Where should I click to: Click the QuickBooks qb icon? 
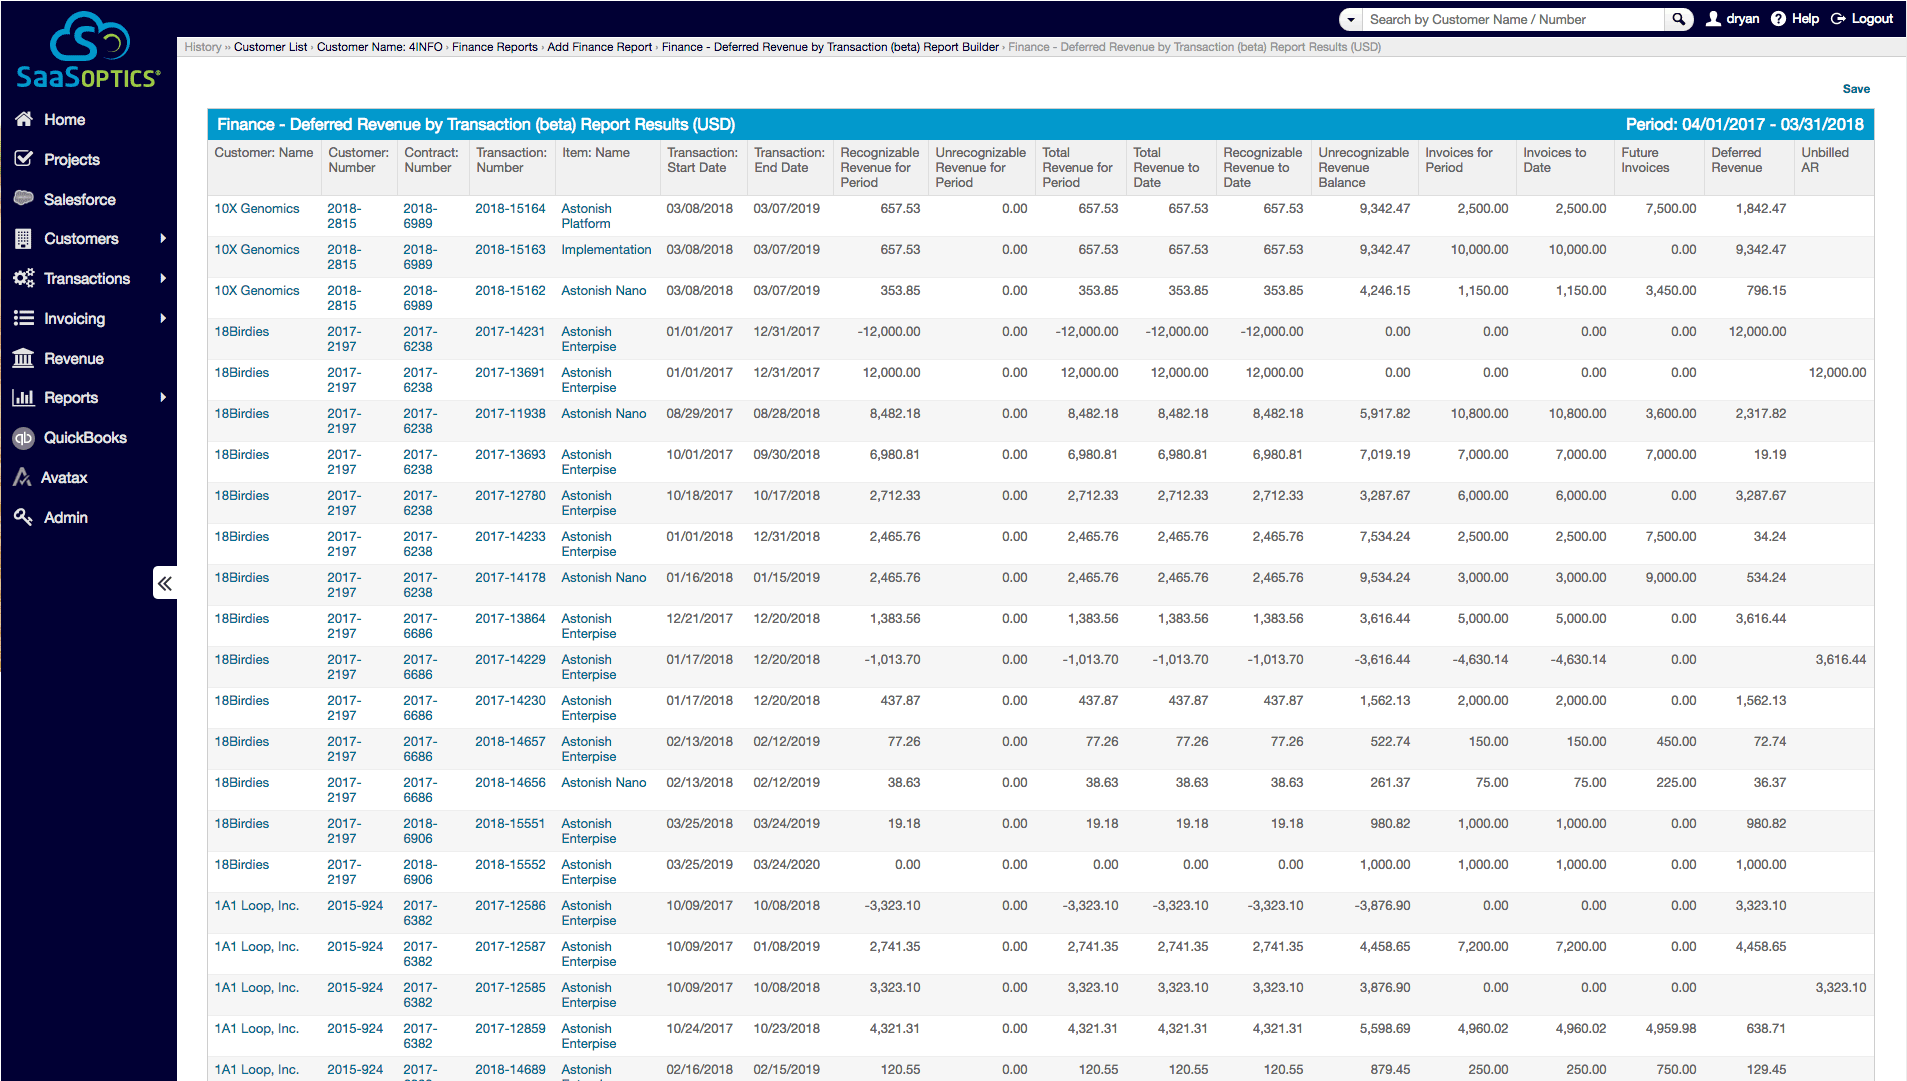24,438
